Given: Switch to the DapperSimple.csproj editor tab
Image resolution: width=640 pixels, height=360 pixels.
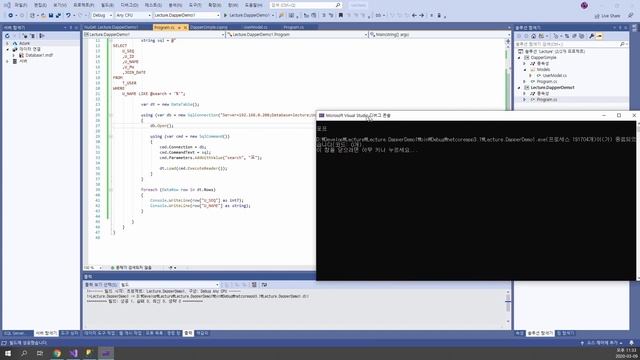Looking at the screenshot, I should point(209,27).
